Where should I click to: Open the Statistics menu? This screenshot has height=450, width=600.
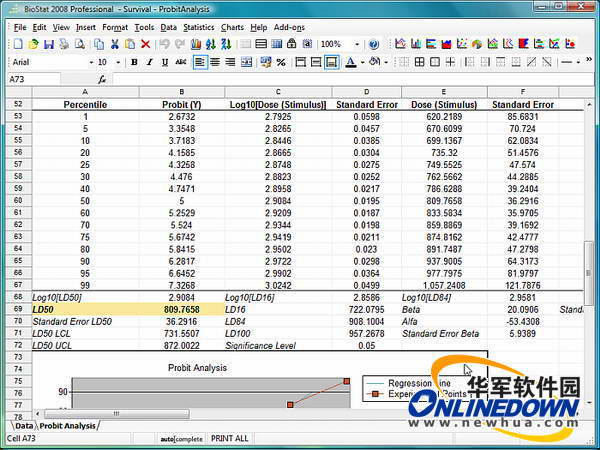click(198, 28)
